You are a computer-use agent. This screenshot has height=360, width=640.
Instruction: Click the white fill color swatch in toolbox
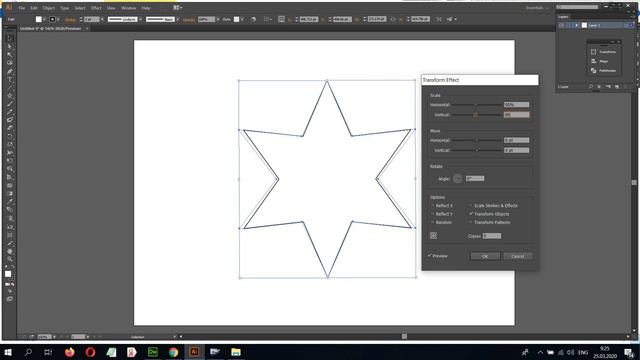pyautogui.click(x=8, y=274)
